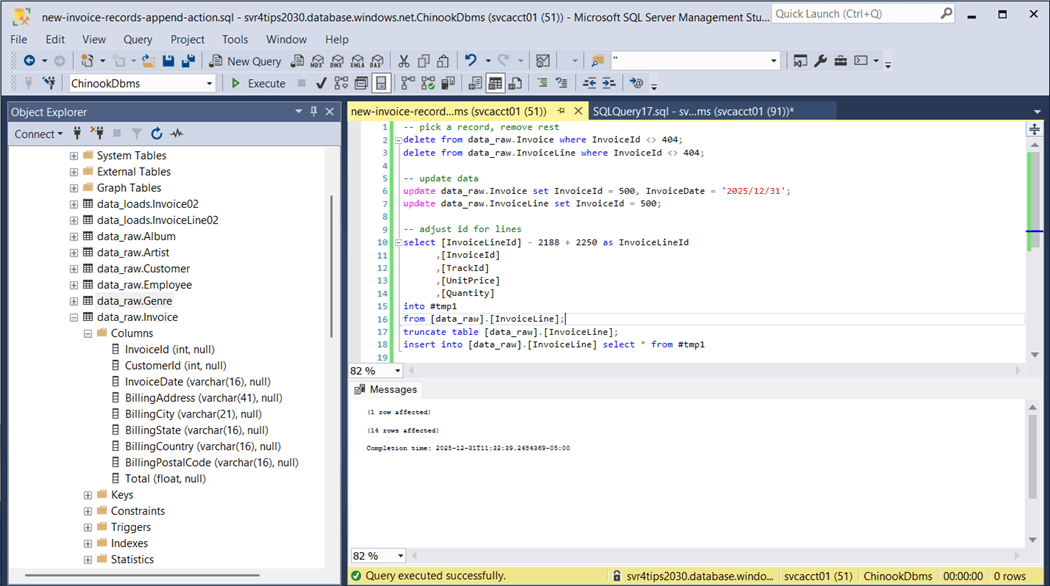1050x586 pixels.
Task: Click the New Query button
Action: click(245, 61)
